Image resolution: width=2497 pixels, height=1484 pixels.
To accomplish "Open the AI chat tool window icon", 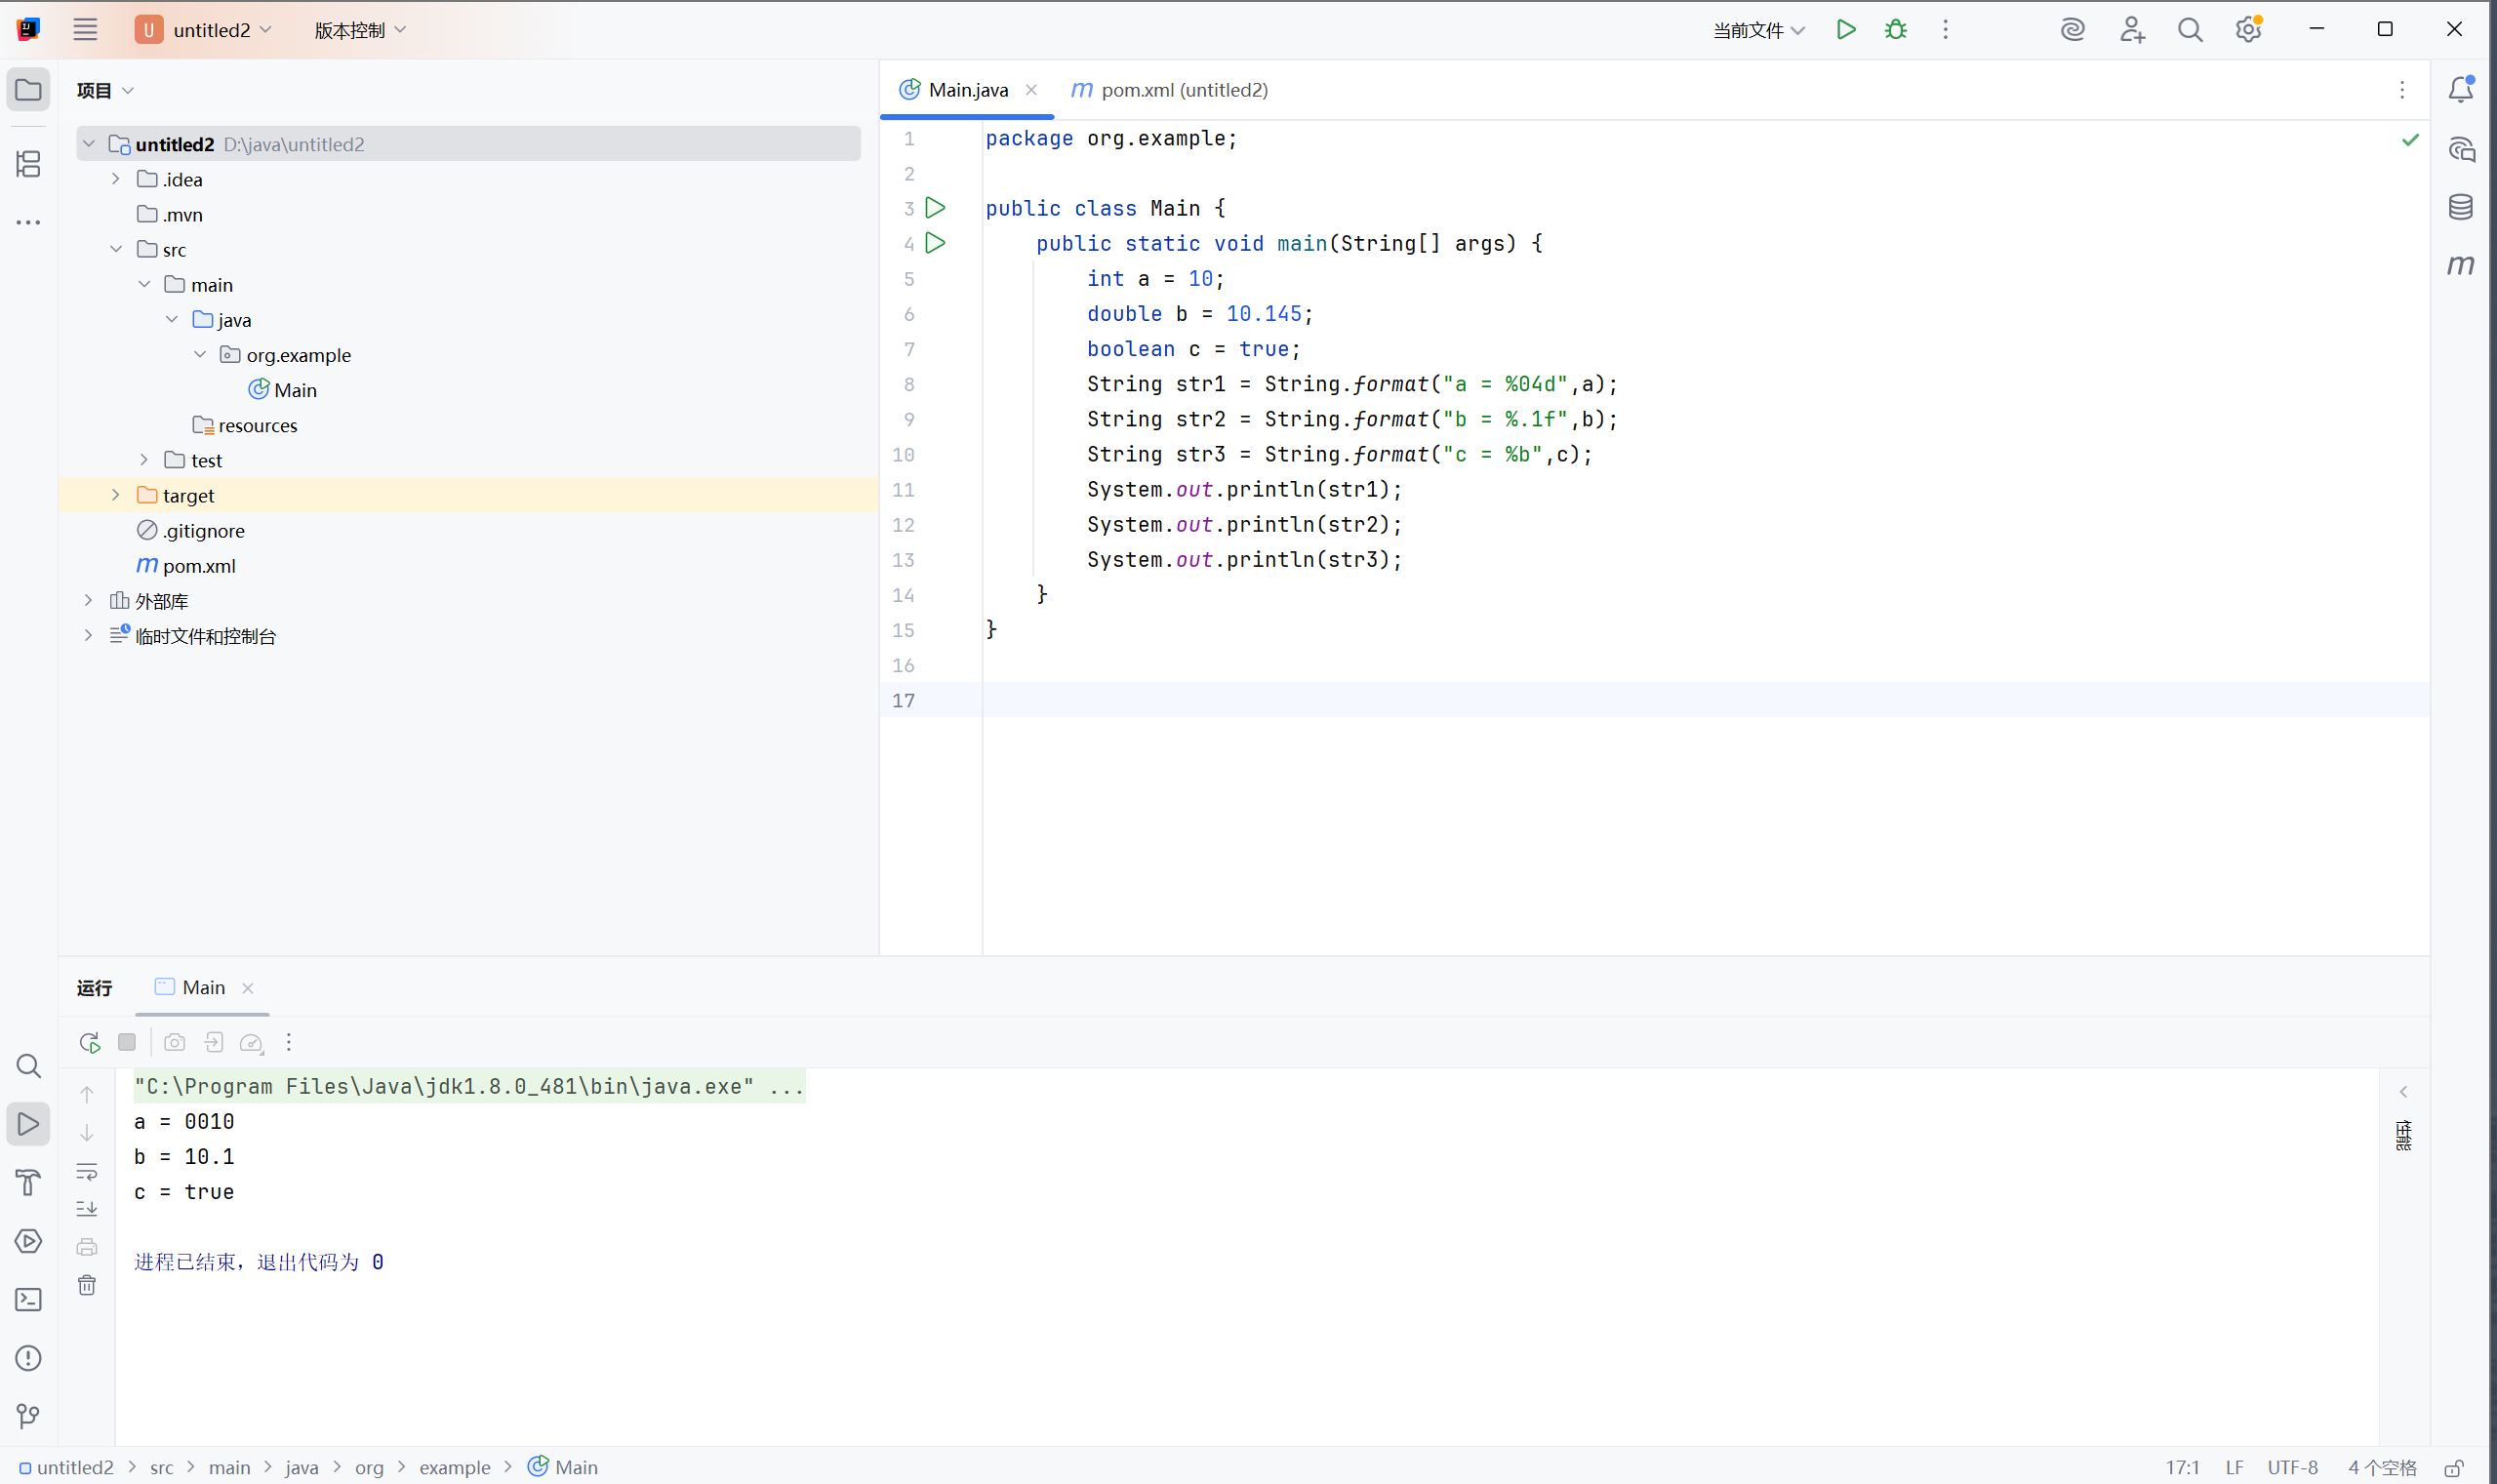I will point(2461,150).
